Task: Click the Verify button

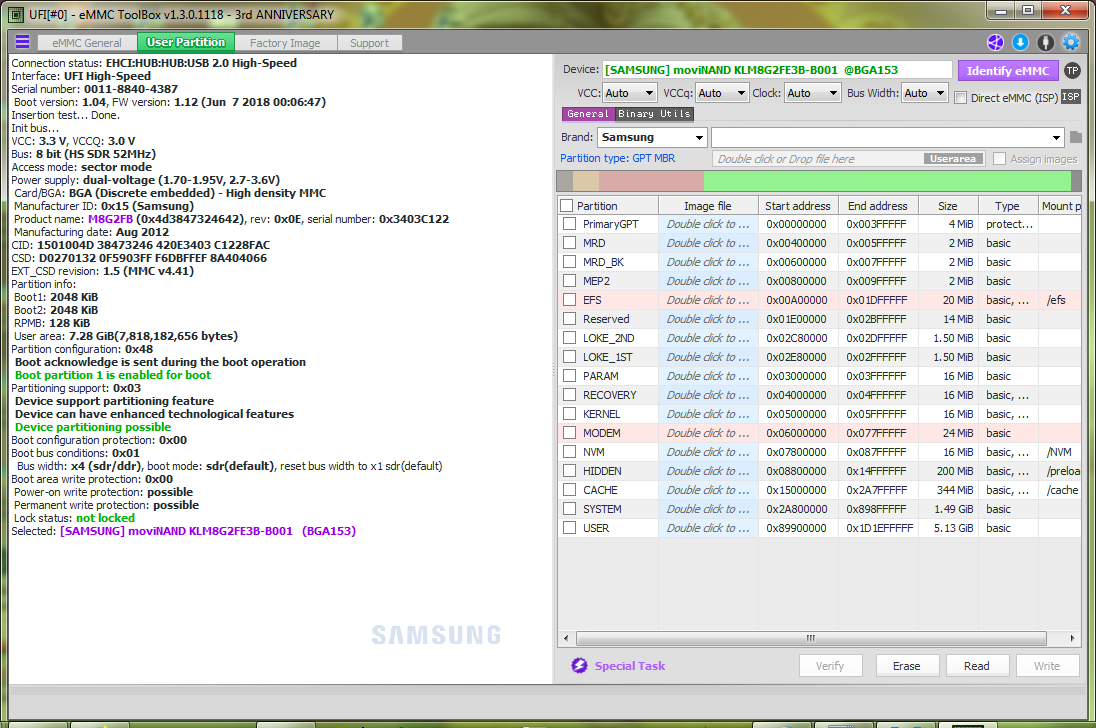Action: pyautogui.click(x=830, y=666)
